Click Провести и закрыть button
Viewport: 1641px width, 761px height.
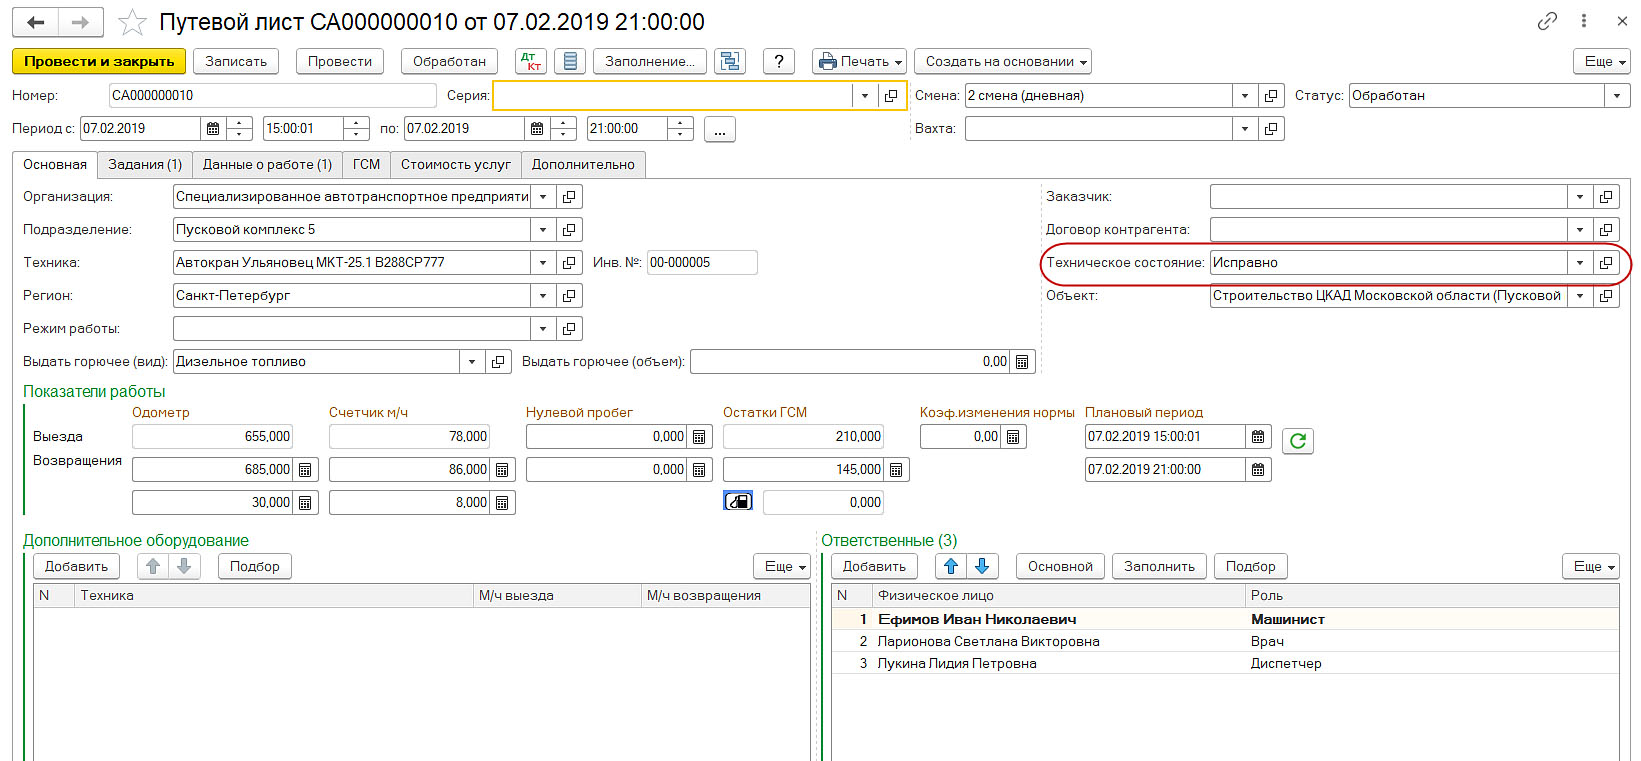click(x=99, y=61)
